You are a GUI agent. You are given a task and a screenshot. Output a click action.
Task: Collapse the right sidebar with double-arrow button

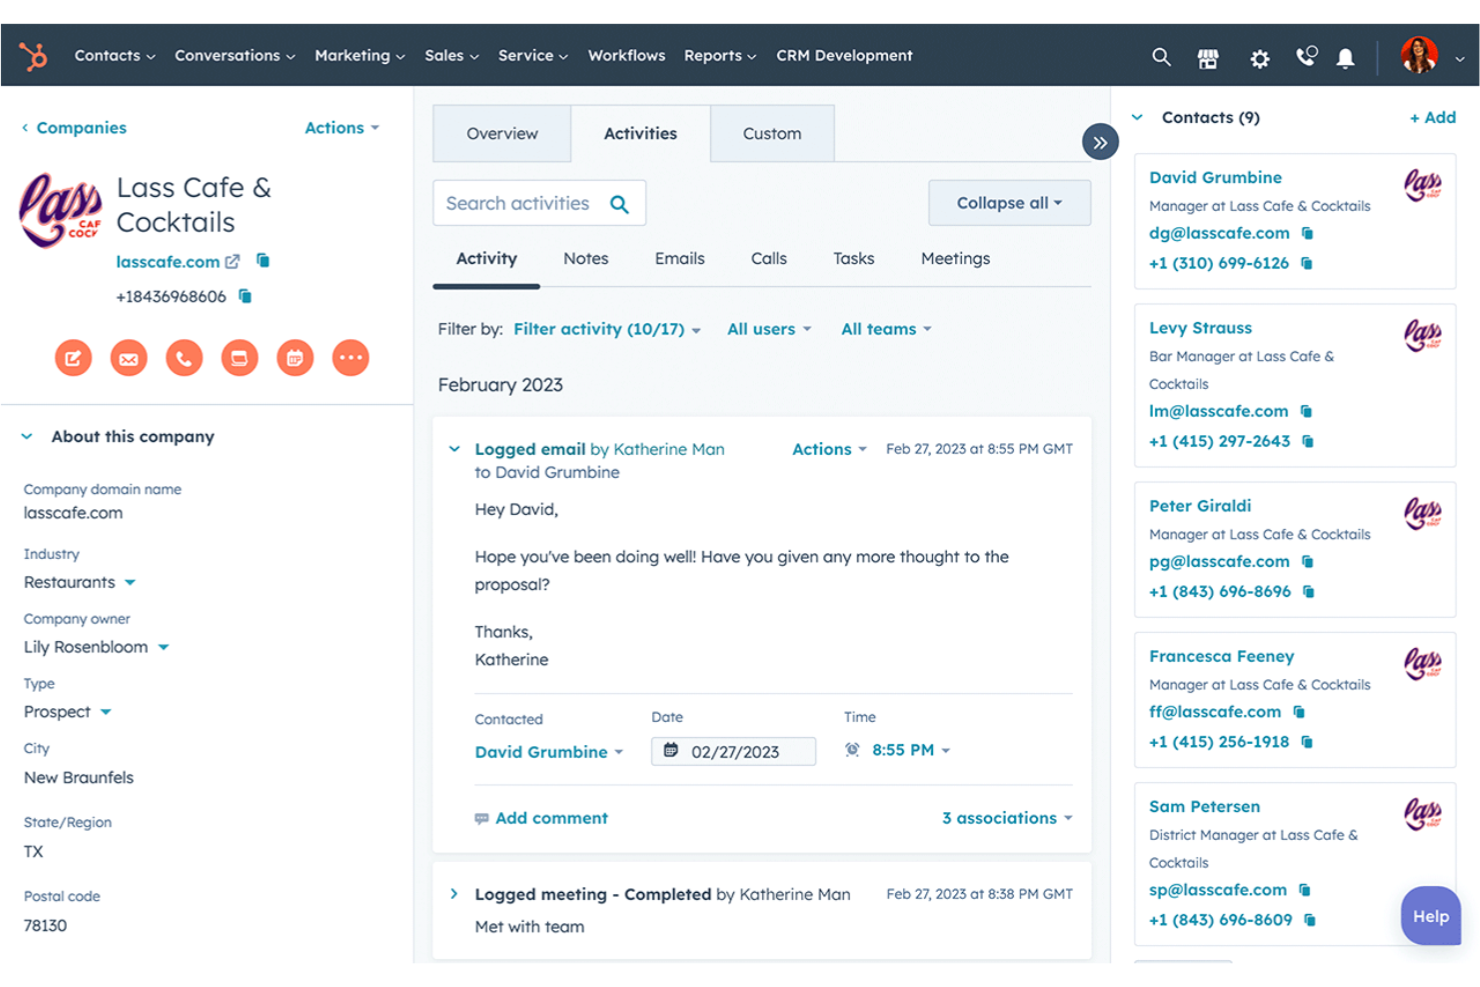(x=1100, y=142)
